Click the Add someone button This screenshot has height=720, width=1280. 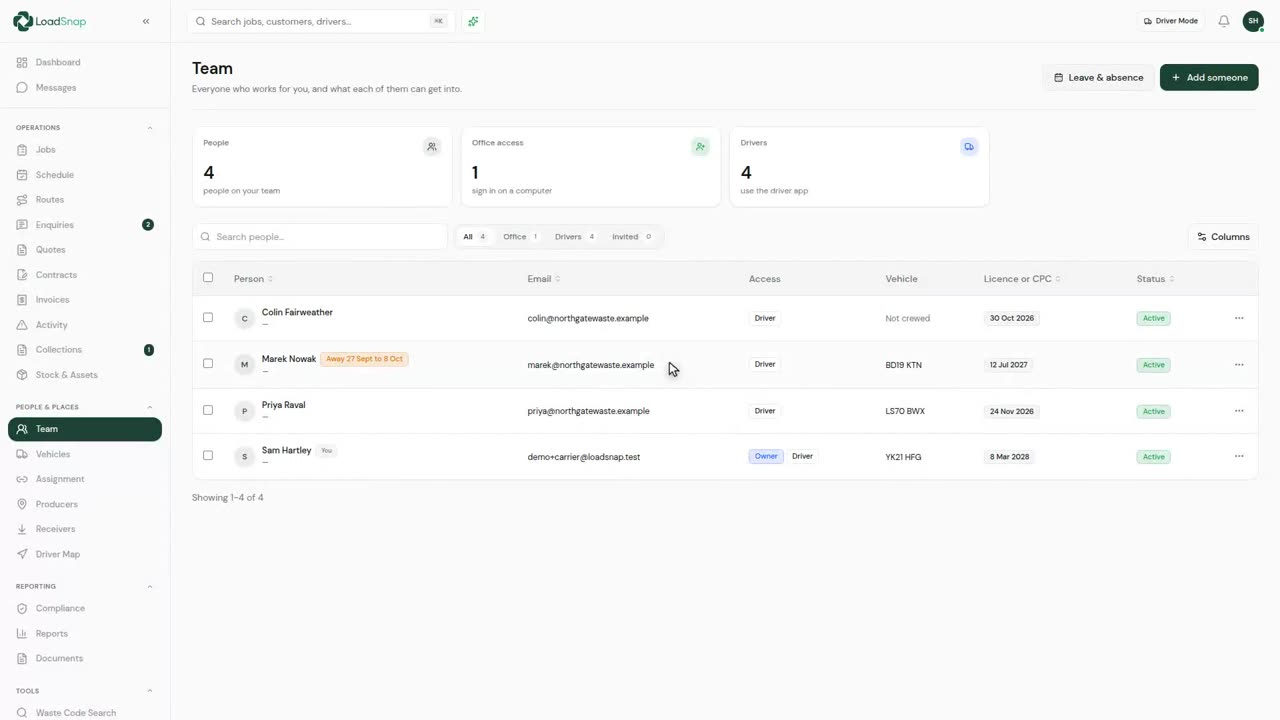click(1209, 77)
